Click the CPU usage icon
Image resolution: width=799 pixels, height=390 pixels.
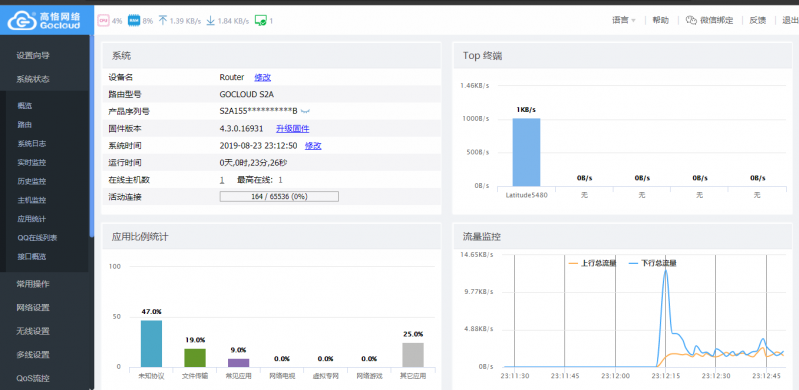(x=103, y=21)
